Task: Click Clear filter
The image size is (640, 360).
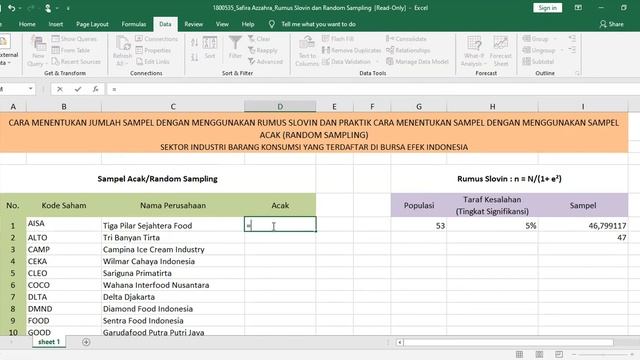Action: tap(259, 39)
